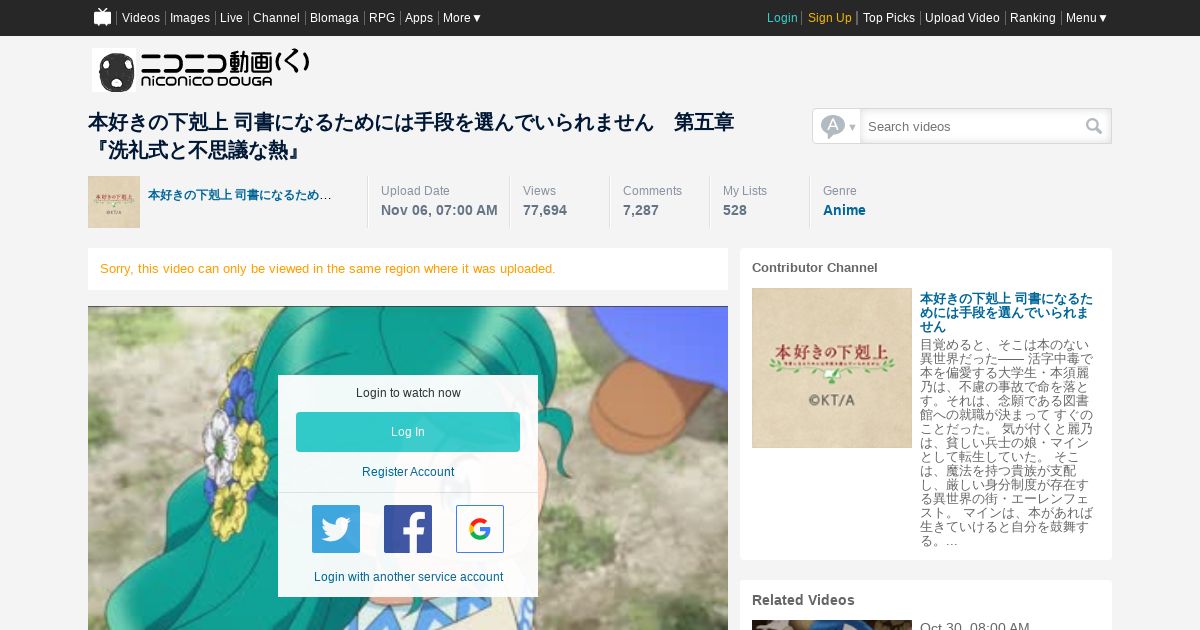
Task: Click the Oct 30, 08:00 AM related video date
Action: click(x=975, y=626)
